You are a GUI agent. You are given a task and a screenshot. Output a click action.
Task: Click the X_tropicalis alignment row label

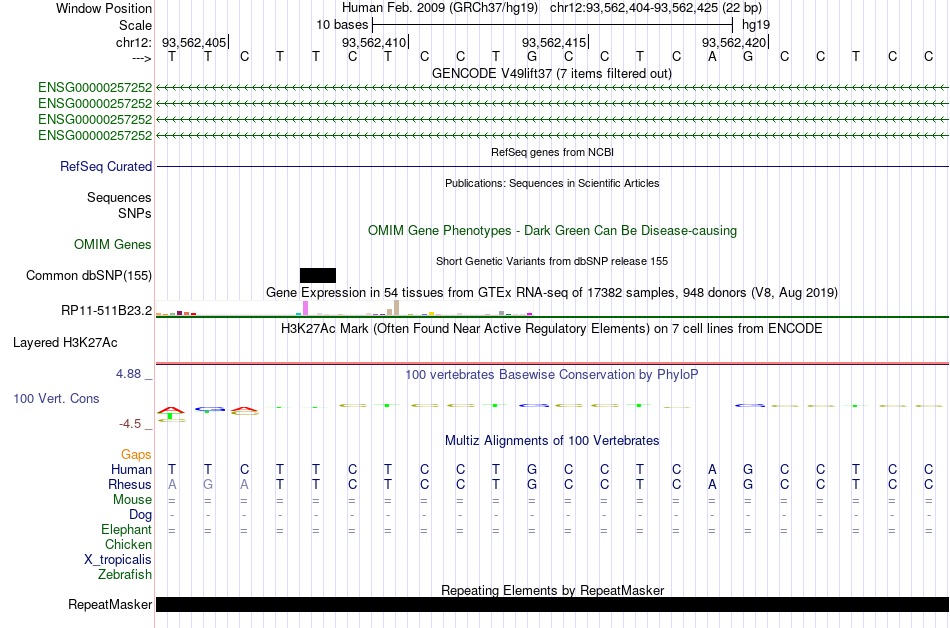coord(118,560)
